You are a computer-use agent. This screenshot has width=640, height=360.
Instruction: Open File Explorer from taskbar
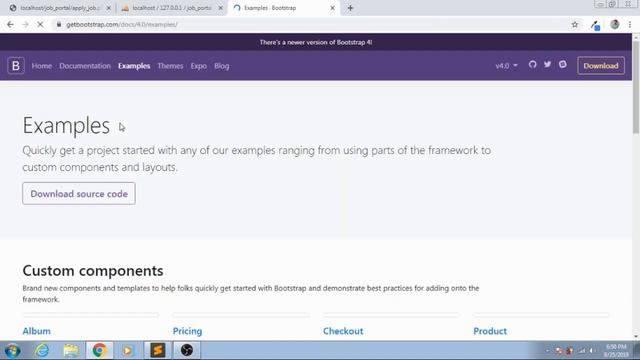click(x=71, y=351)
